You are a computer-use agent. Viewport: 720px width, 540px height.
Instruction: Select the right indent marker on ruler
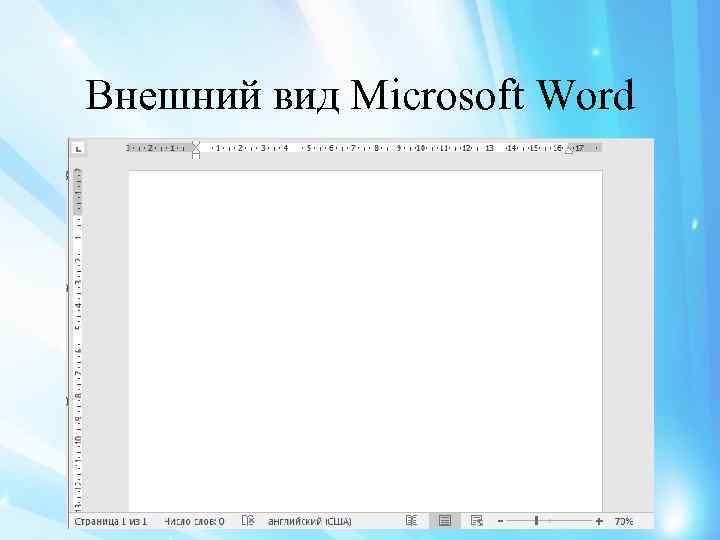pyautogui.click(x=568, y=150)
